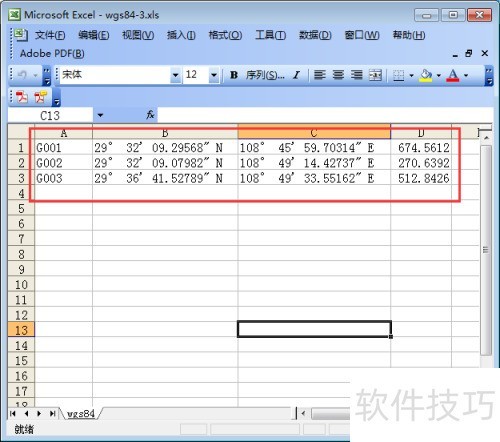The image size is (500, 442).
Task: Open the 数据(D) menu
Action: (x=315, y=35)
